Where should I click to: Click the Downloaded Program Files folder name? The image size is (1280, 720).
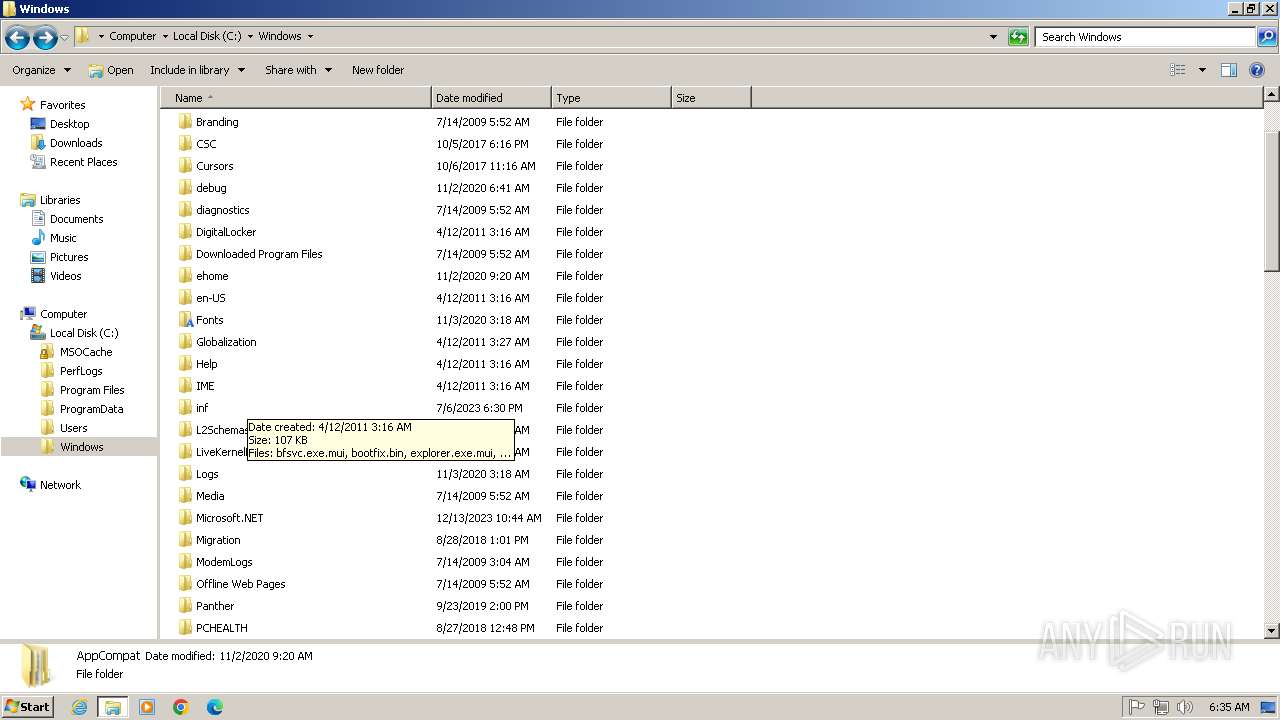(259, 254)
